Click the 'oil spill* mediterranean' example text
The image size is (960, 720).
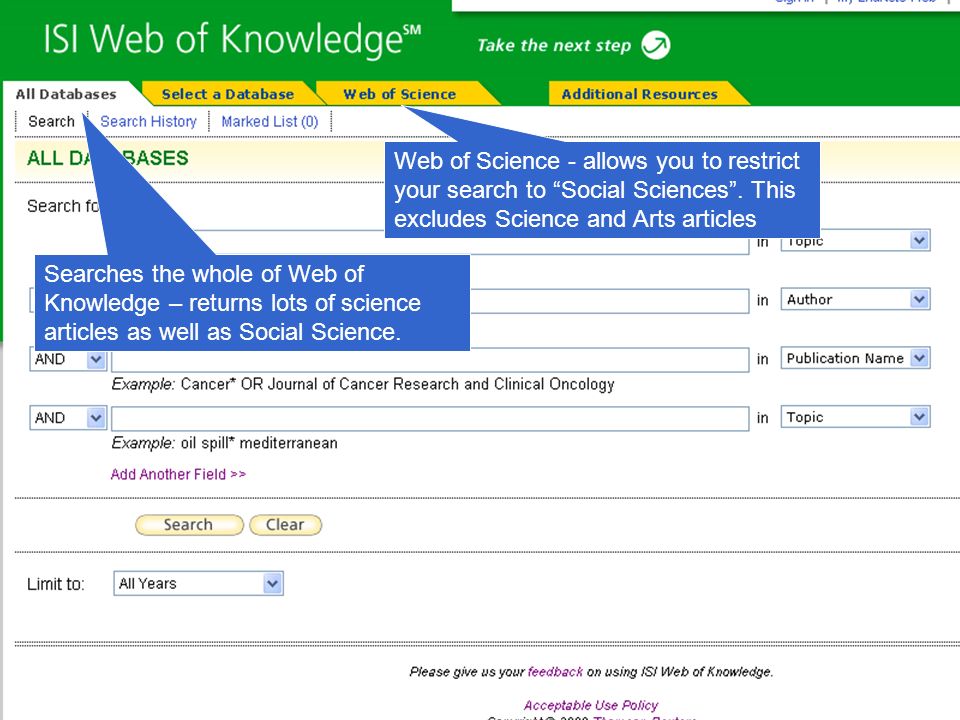pos(259,443)
